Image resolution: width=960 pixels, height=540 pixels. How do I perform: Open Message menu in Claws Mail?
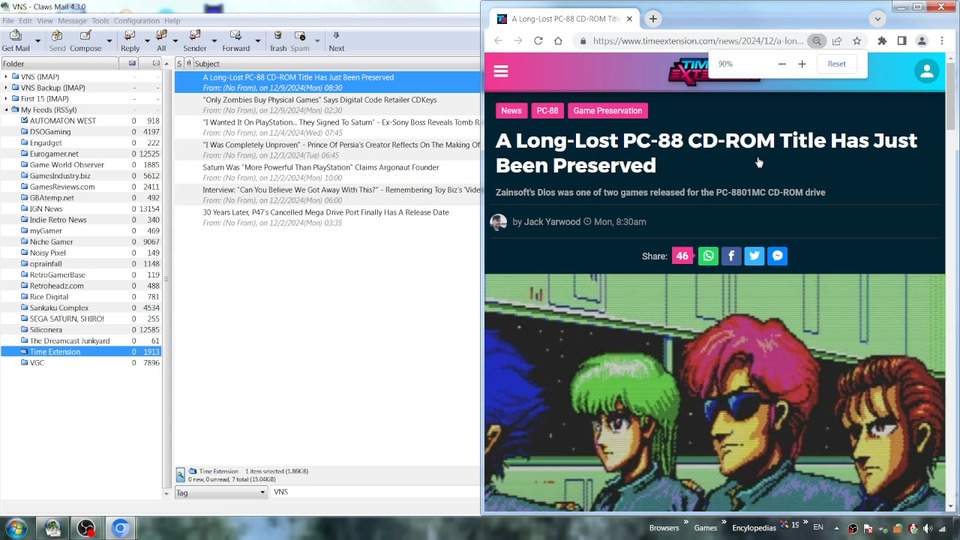click(x=72, y=21)
